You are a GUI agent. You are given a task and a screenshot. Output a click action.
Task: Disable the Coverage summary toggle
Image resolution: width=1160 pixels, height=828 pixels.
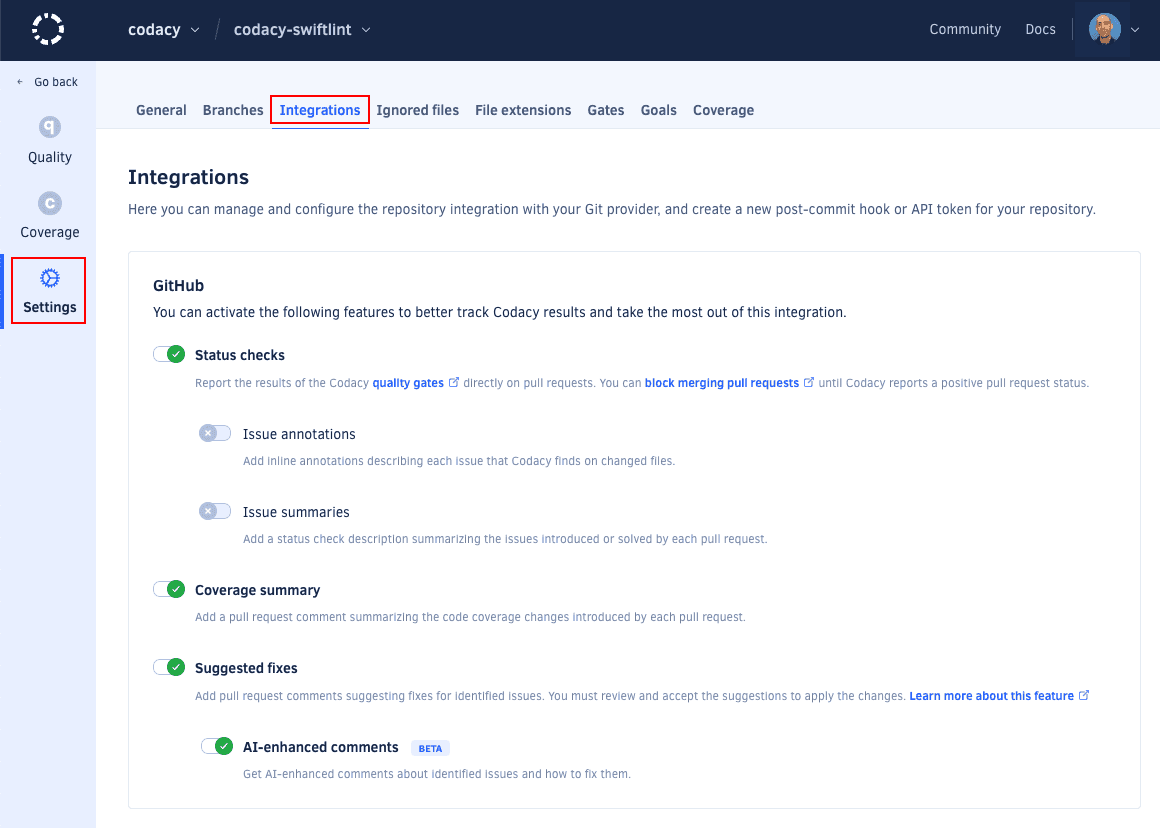click(x=169, y=588)
